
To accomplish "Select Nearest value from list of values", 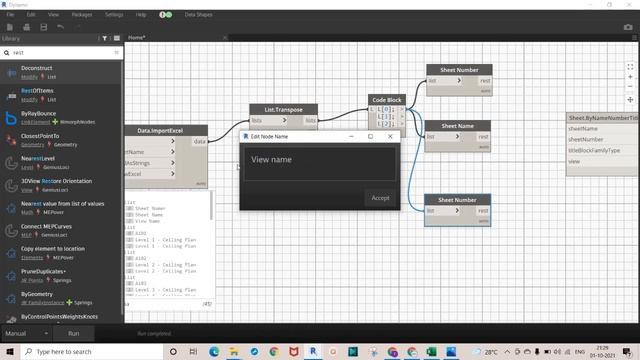I will 61,208.
